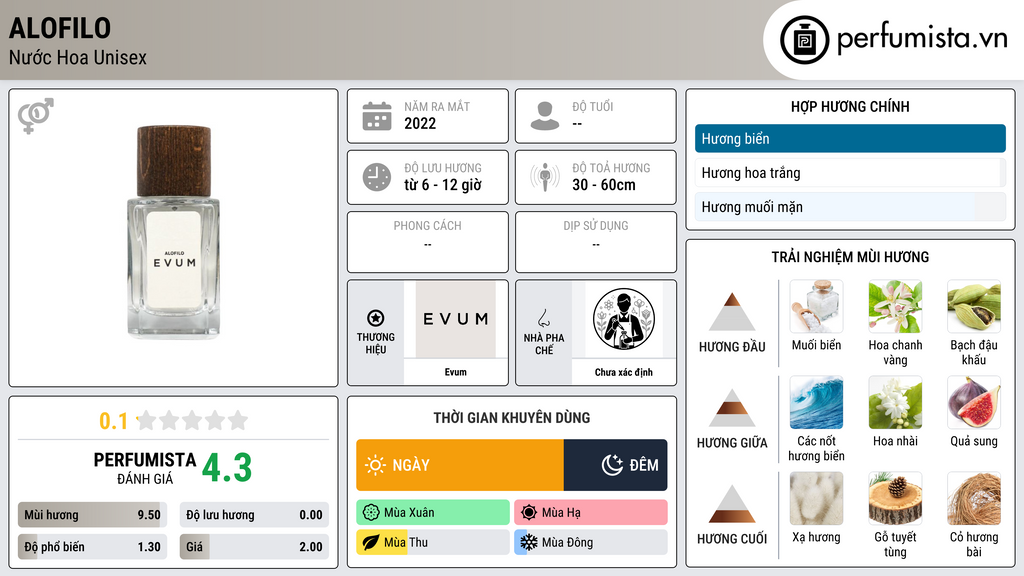The width and height of the screenshot is (1024, 576).
Task: Click the Giá 2.00 rating bar
Action: (254, 547)
